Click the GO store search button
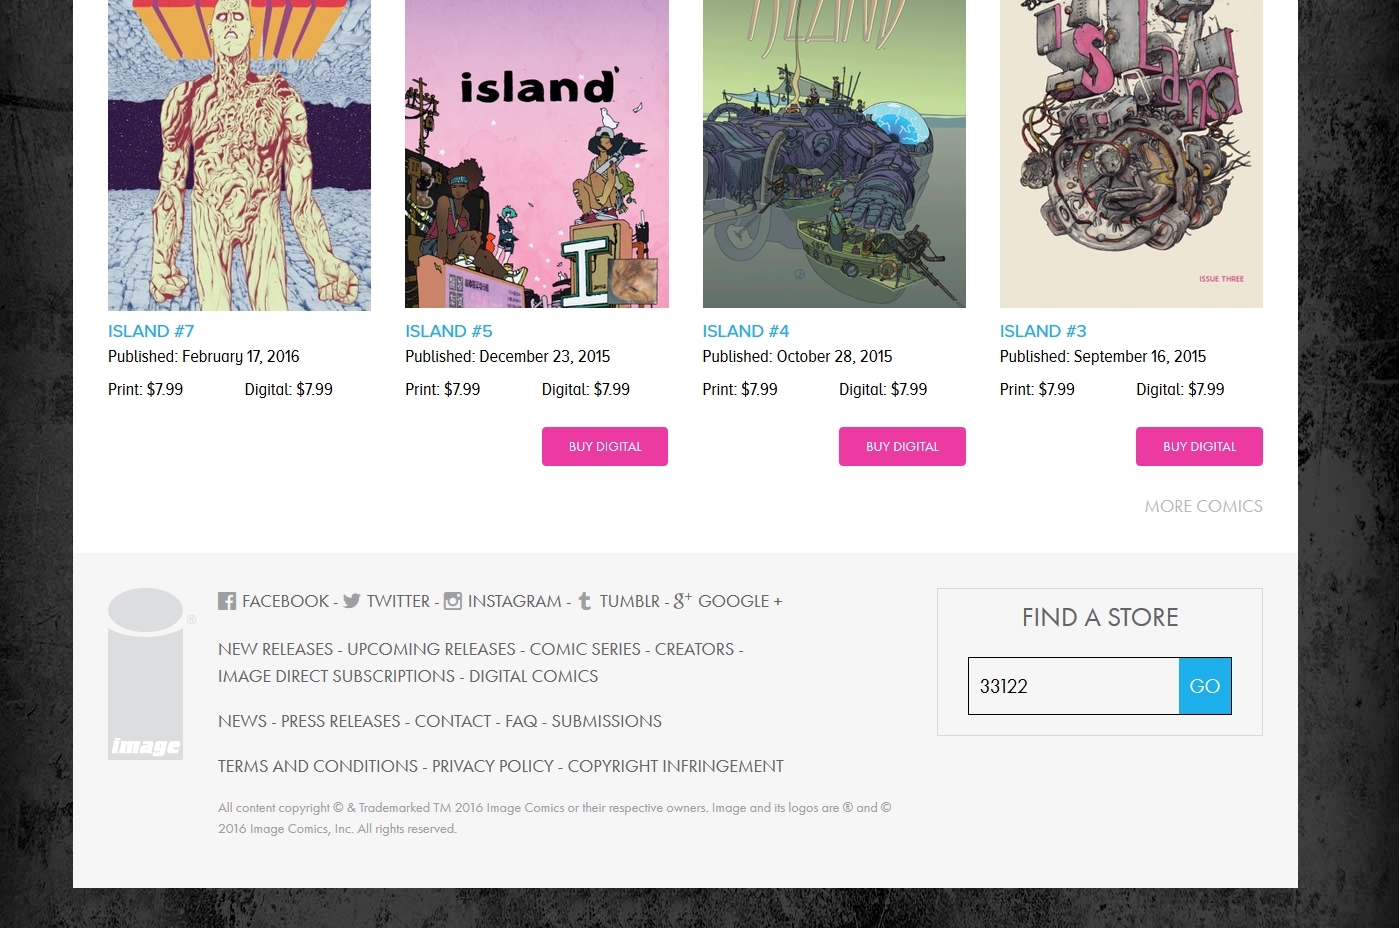This screenshot has height=928, width=1399. coord(1205,686)
